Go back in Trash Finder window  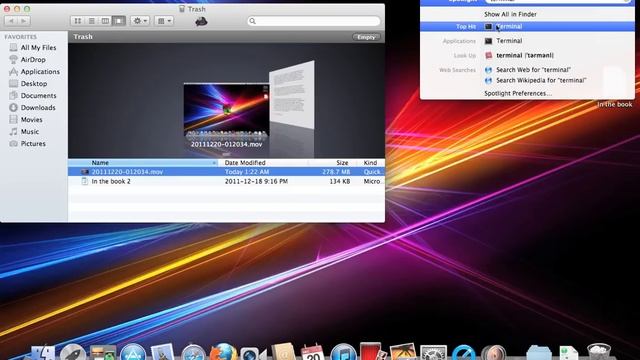[11, 21]
